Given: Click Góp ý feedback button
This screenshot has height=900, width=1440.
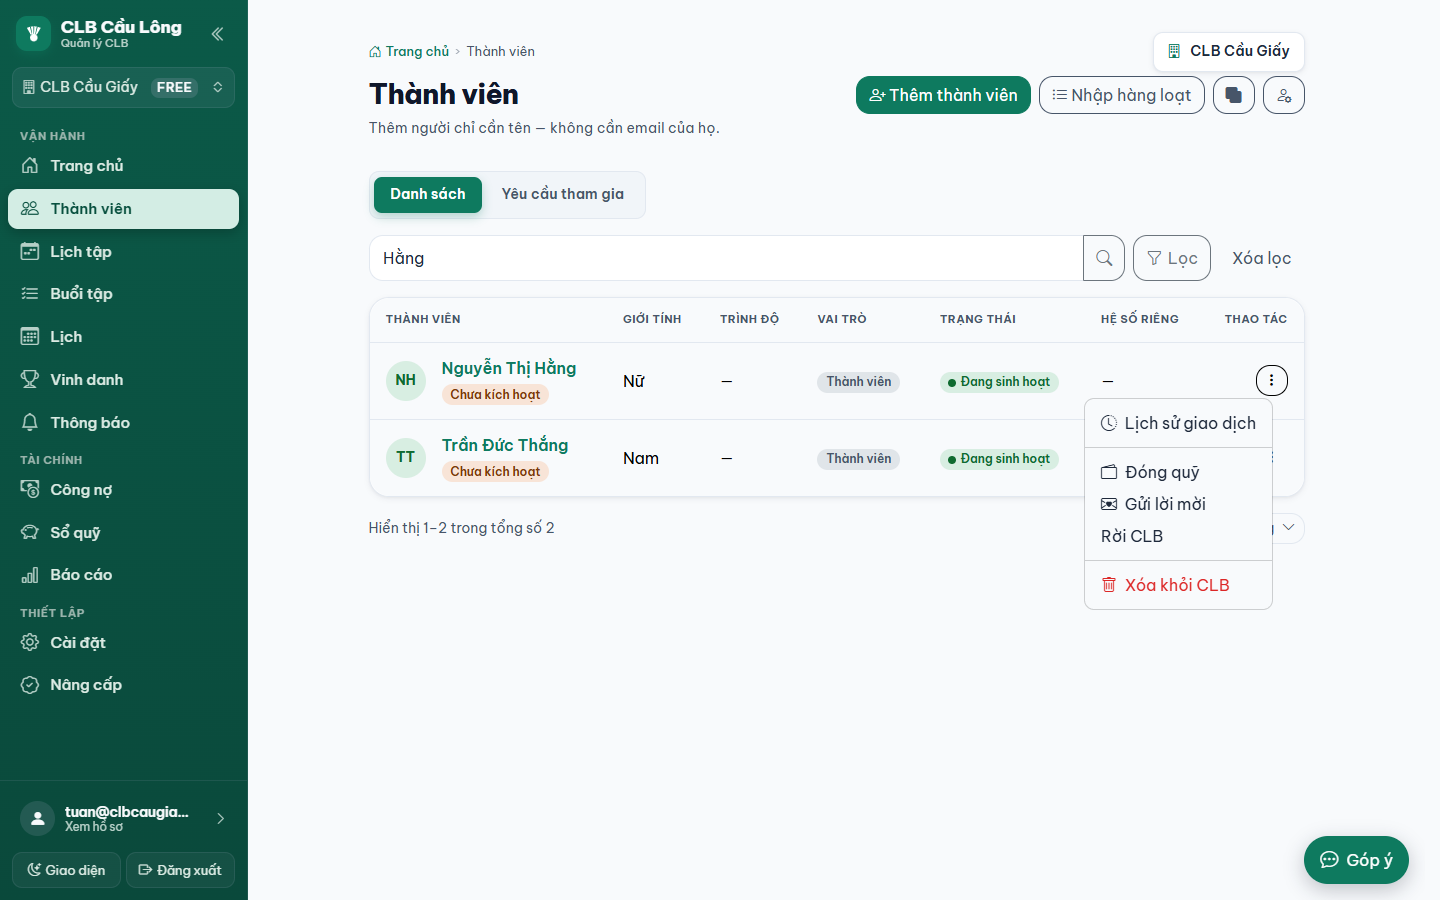Looking at the screenshot, I should (1356, 860).
